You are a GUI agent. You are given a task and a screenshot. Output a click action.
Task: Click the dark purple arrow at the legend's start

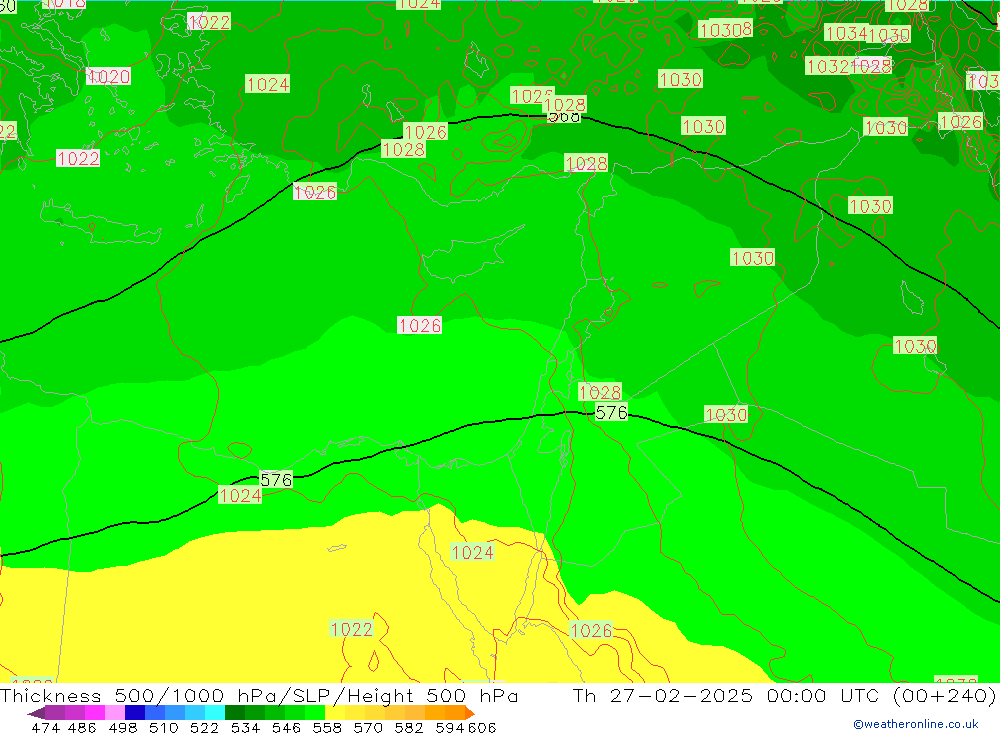pyautogui.click(x=36, y=713)
